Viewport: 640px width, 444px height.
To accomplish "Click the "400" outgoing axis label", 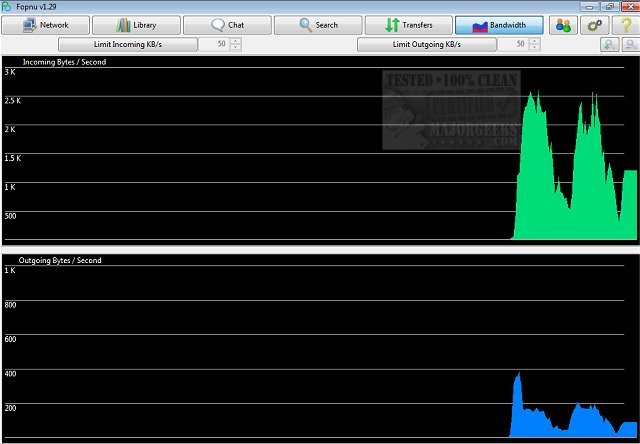I will tap(10, 373).
